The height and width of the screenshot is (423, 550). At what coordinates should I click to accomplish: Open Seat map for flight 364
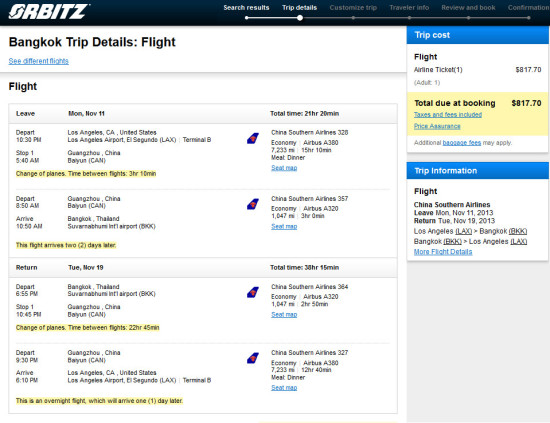pos(284,315)
